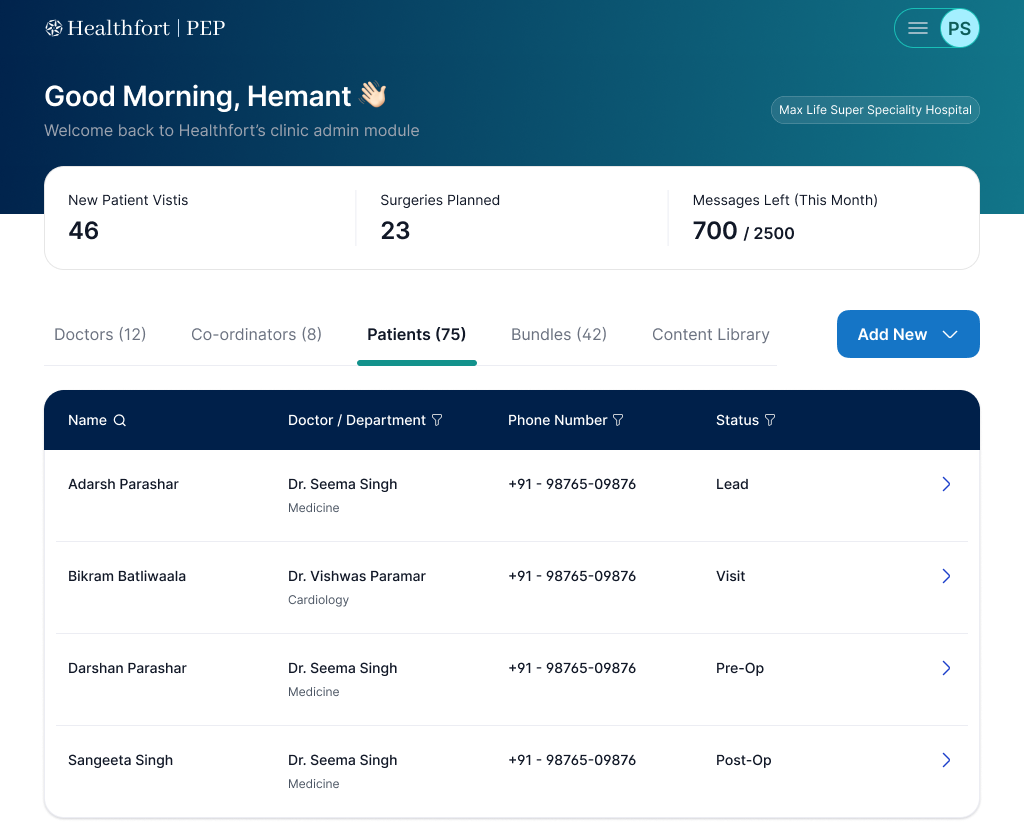The width and height of the screenshot is (1024, 822).
Task: Click the Surgeries Planned stat card
Action: (440, 217)
